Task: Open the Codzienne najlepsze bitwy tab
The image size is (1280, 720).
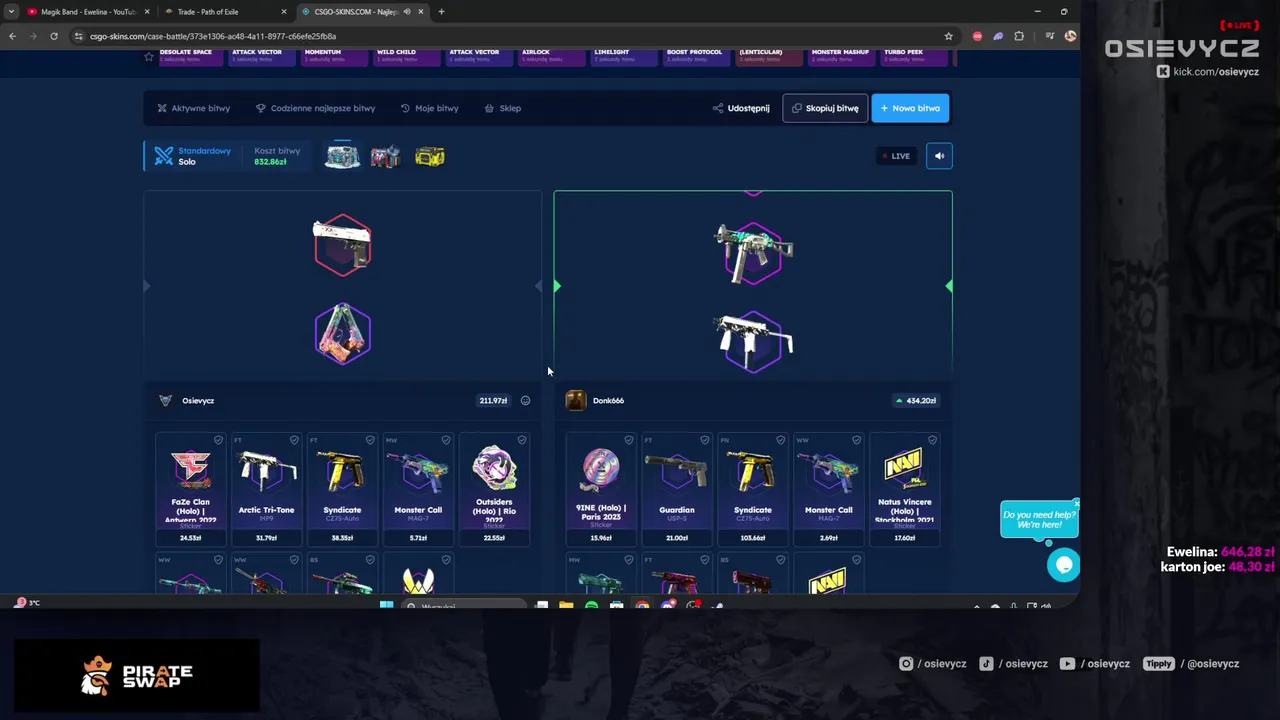Action: [x=315, y=108]
